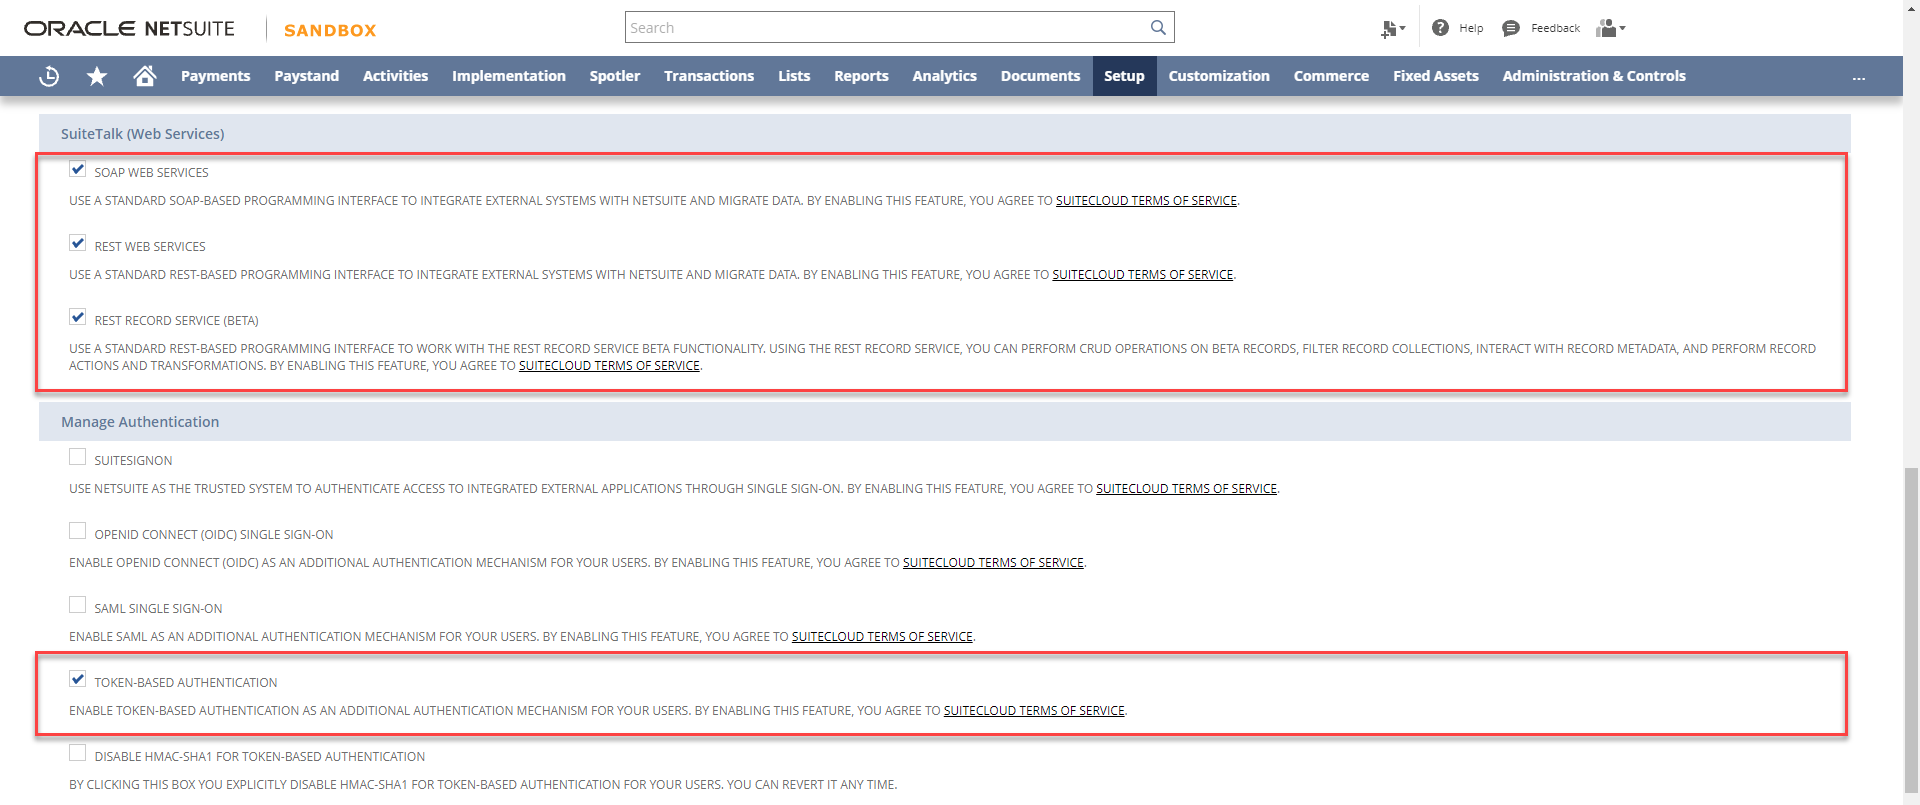Open SuiteCloud Terms link under REST Web Services
Viewport: 1920px width, 805px height.
coord(1142,275)
